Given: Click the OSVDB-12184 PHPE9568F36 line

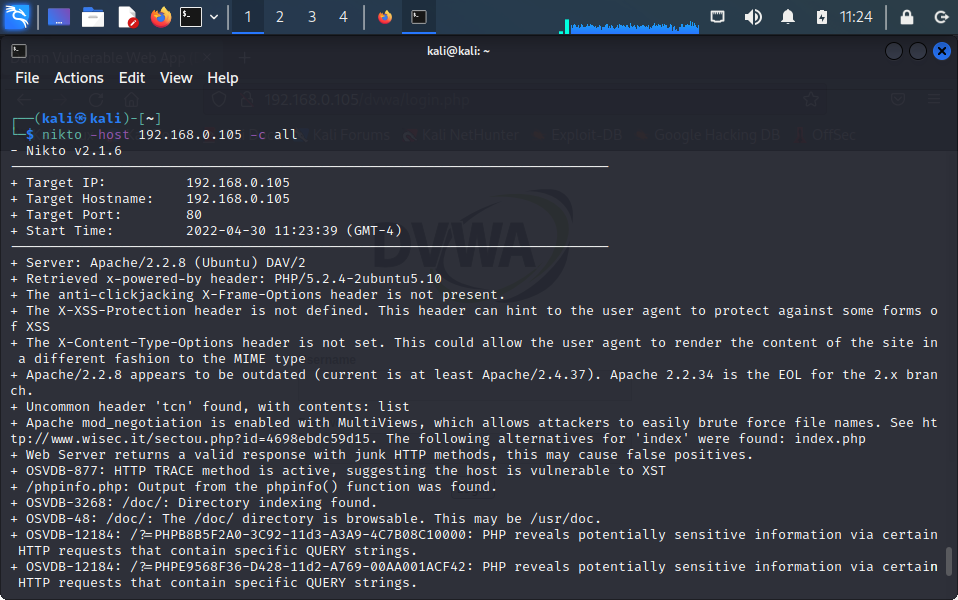Looking at the screenshot, I should click(x=474, y=574).
